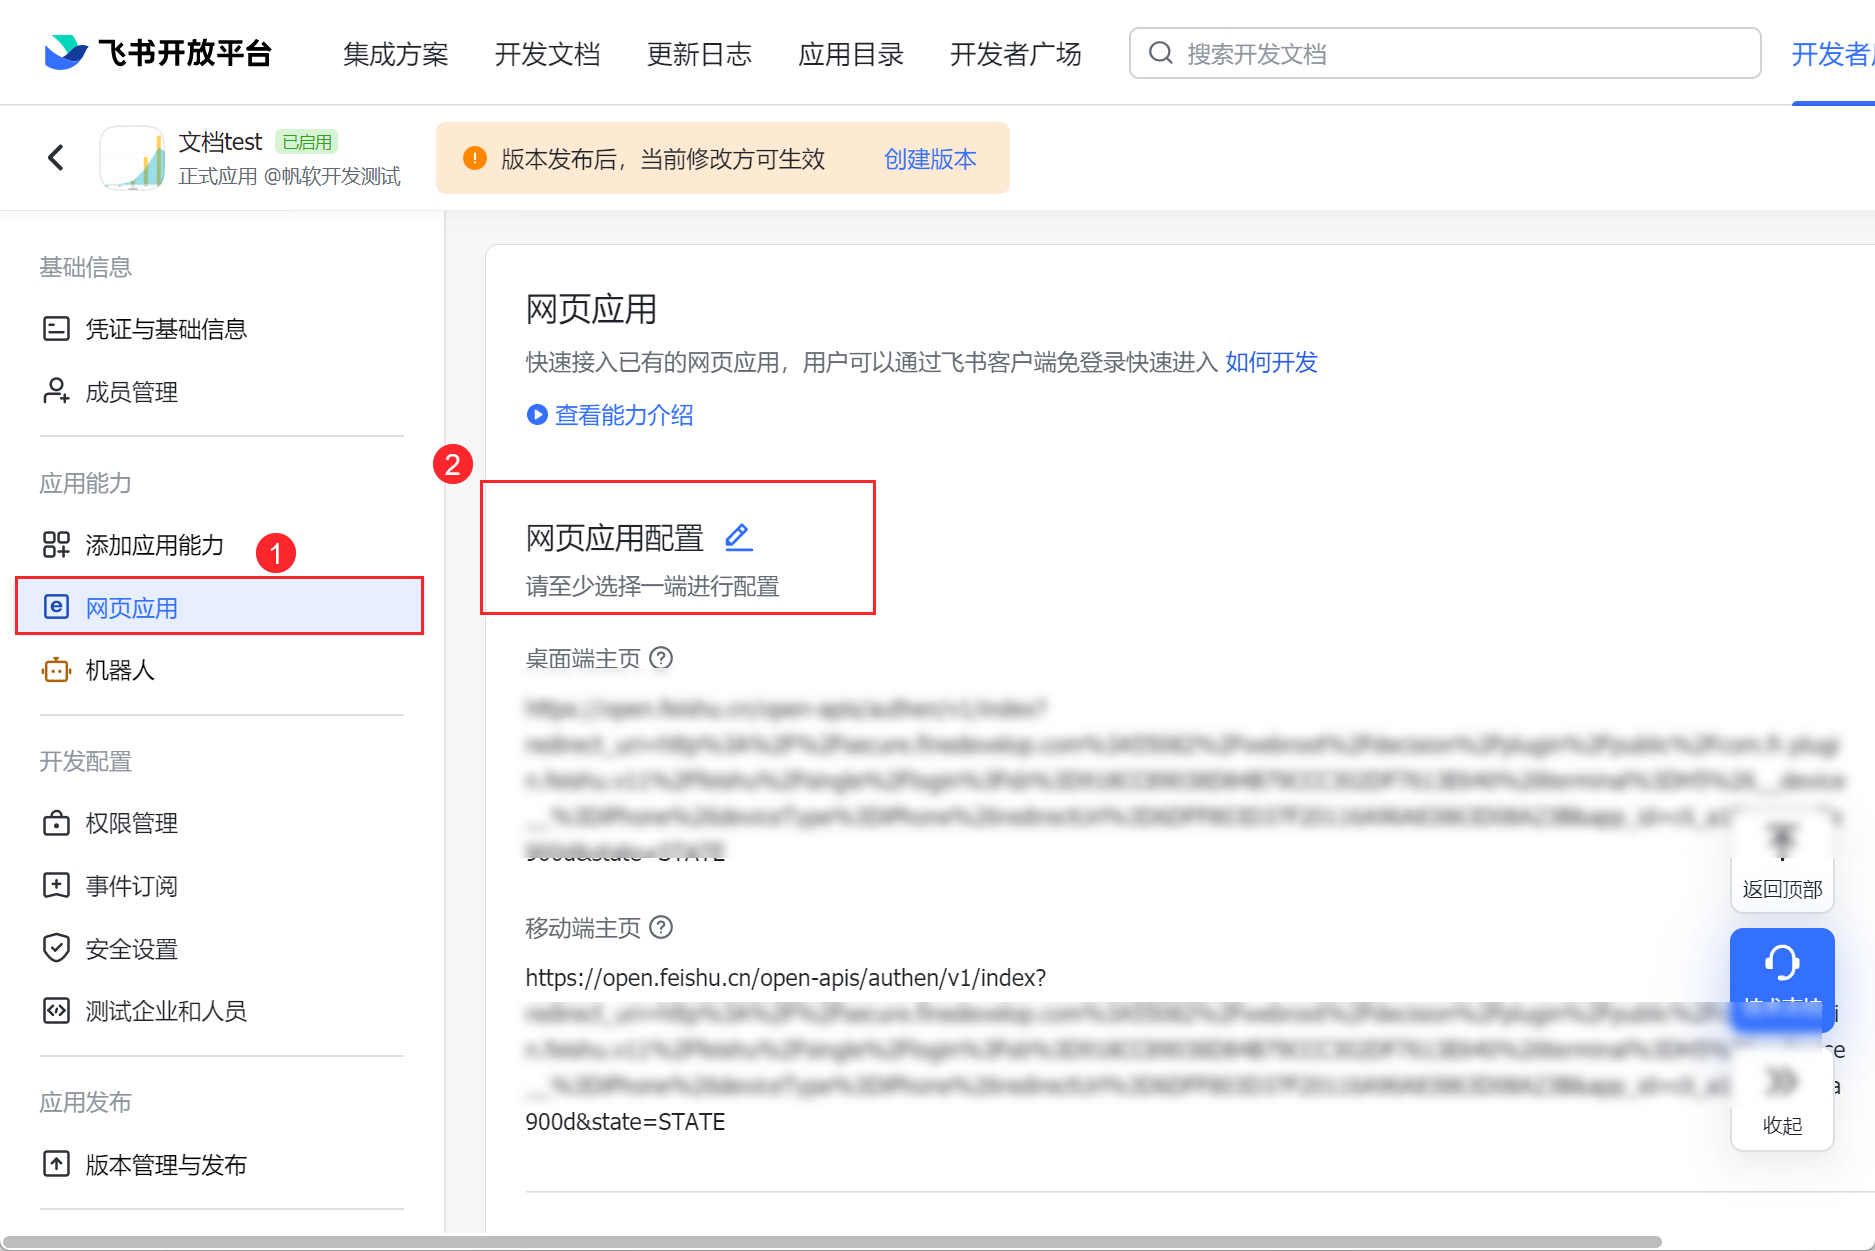
Task: Click the 成员管理 person icon
Action: point(56,391)
